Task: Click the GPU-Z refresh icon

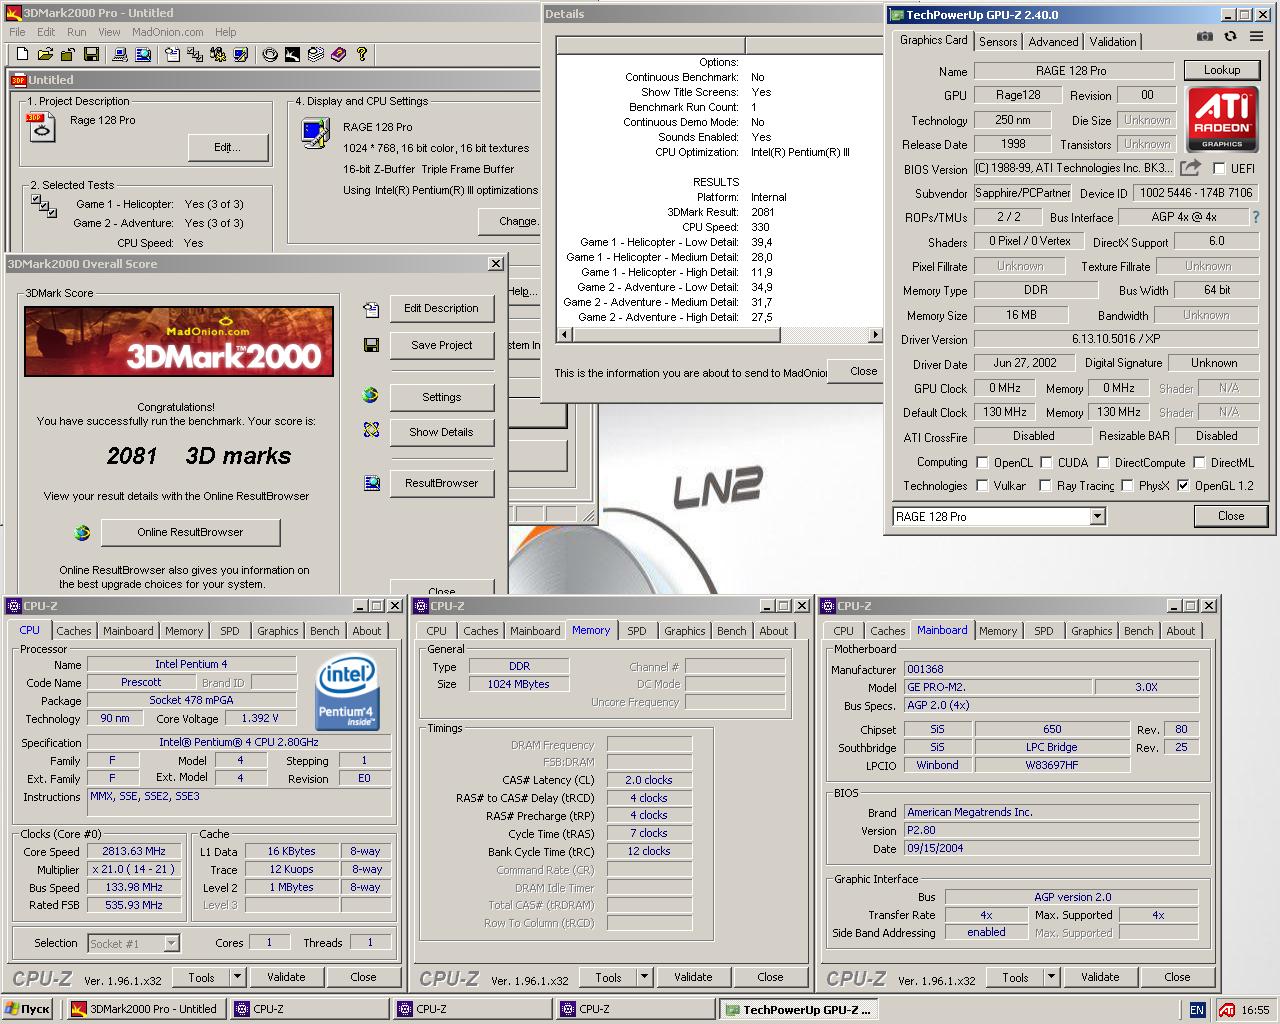Action: (1230, 37)
